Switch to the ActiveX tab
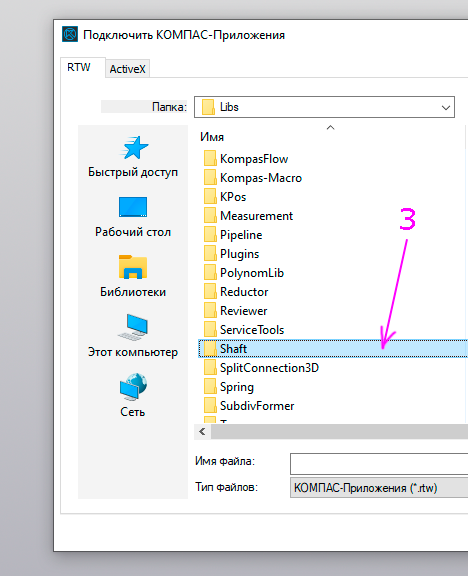468x576 pixels. (x=127, y=69)
